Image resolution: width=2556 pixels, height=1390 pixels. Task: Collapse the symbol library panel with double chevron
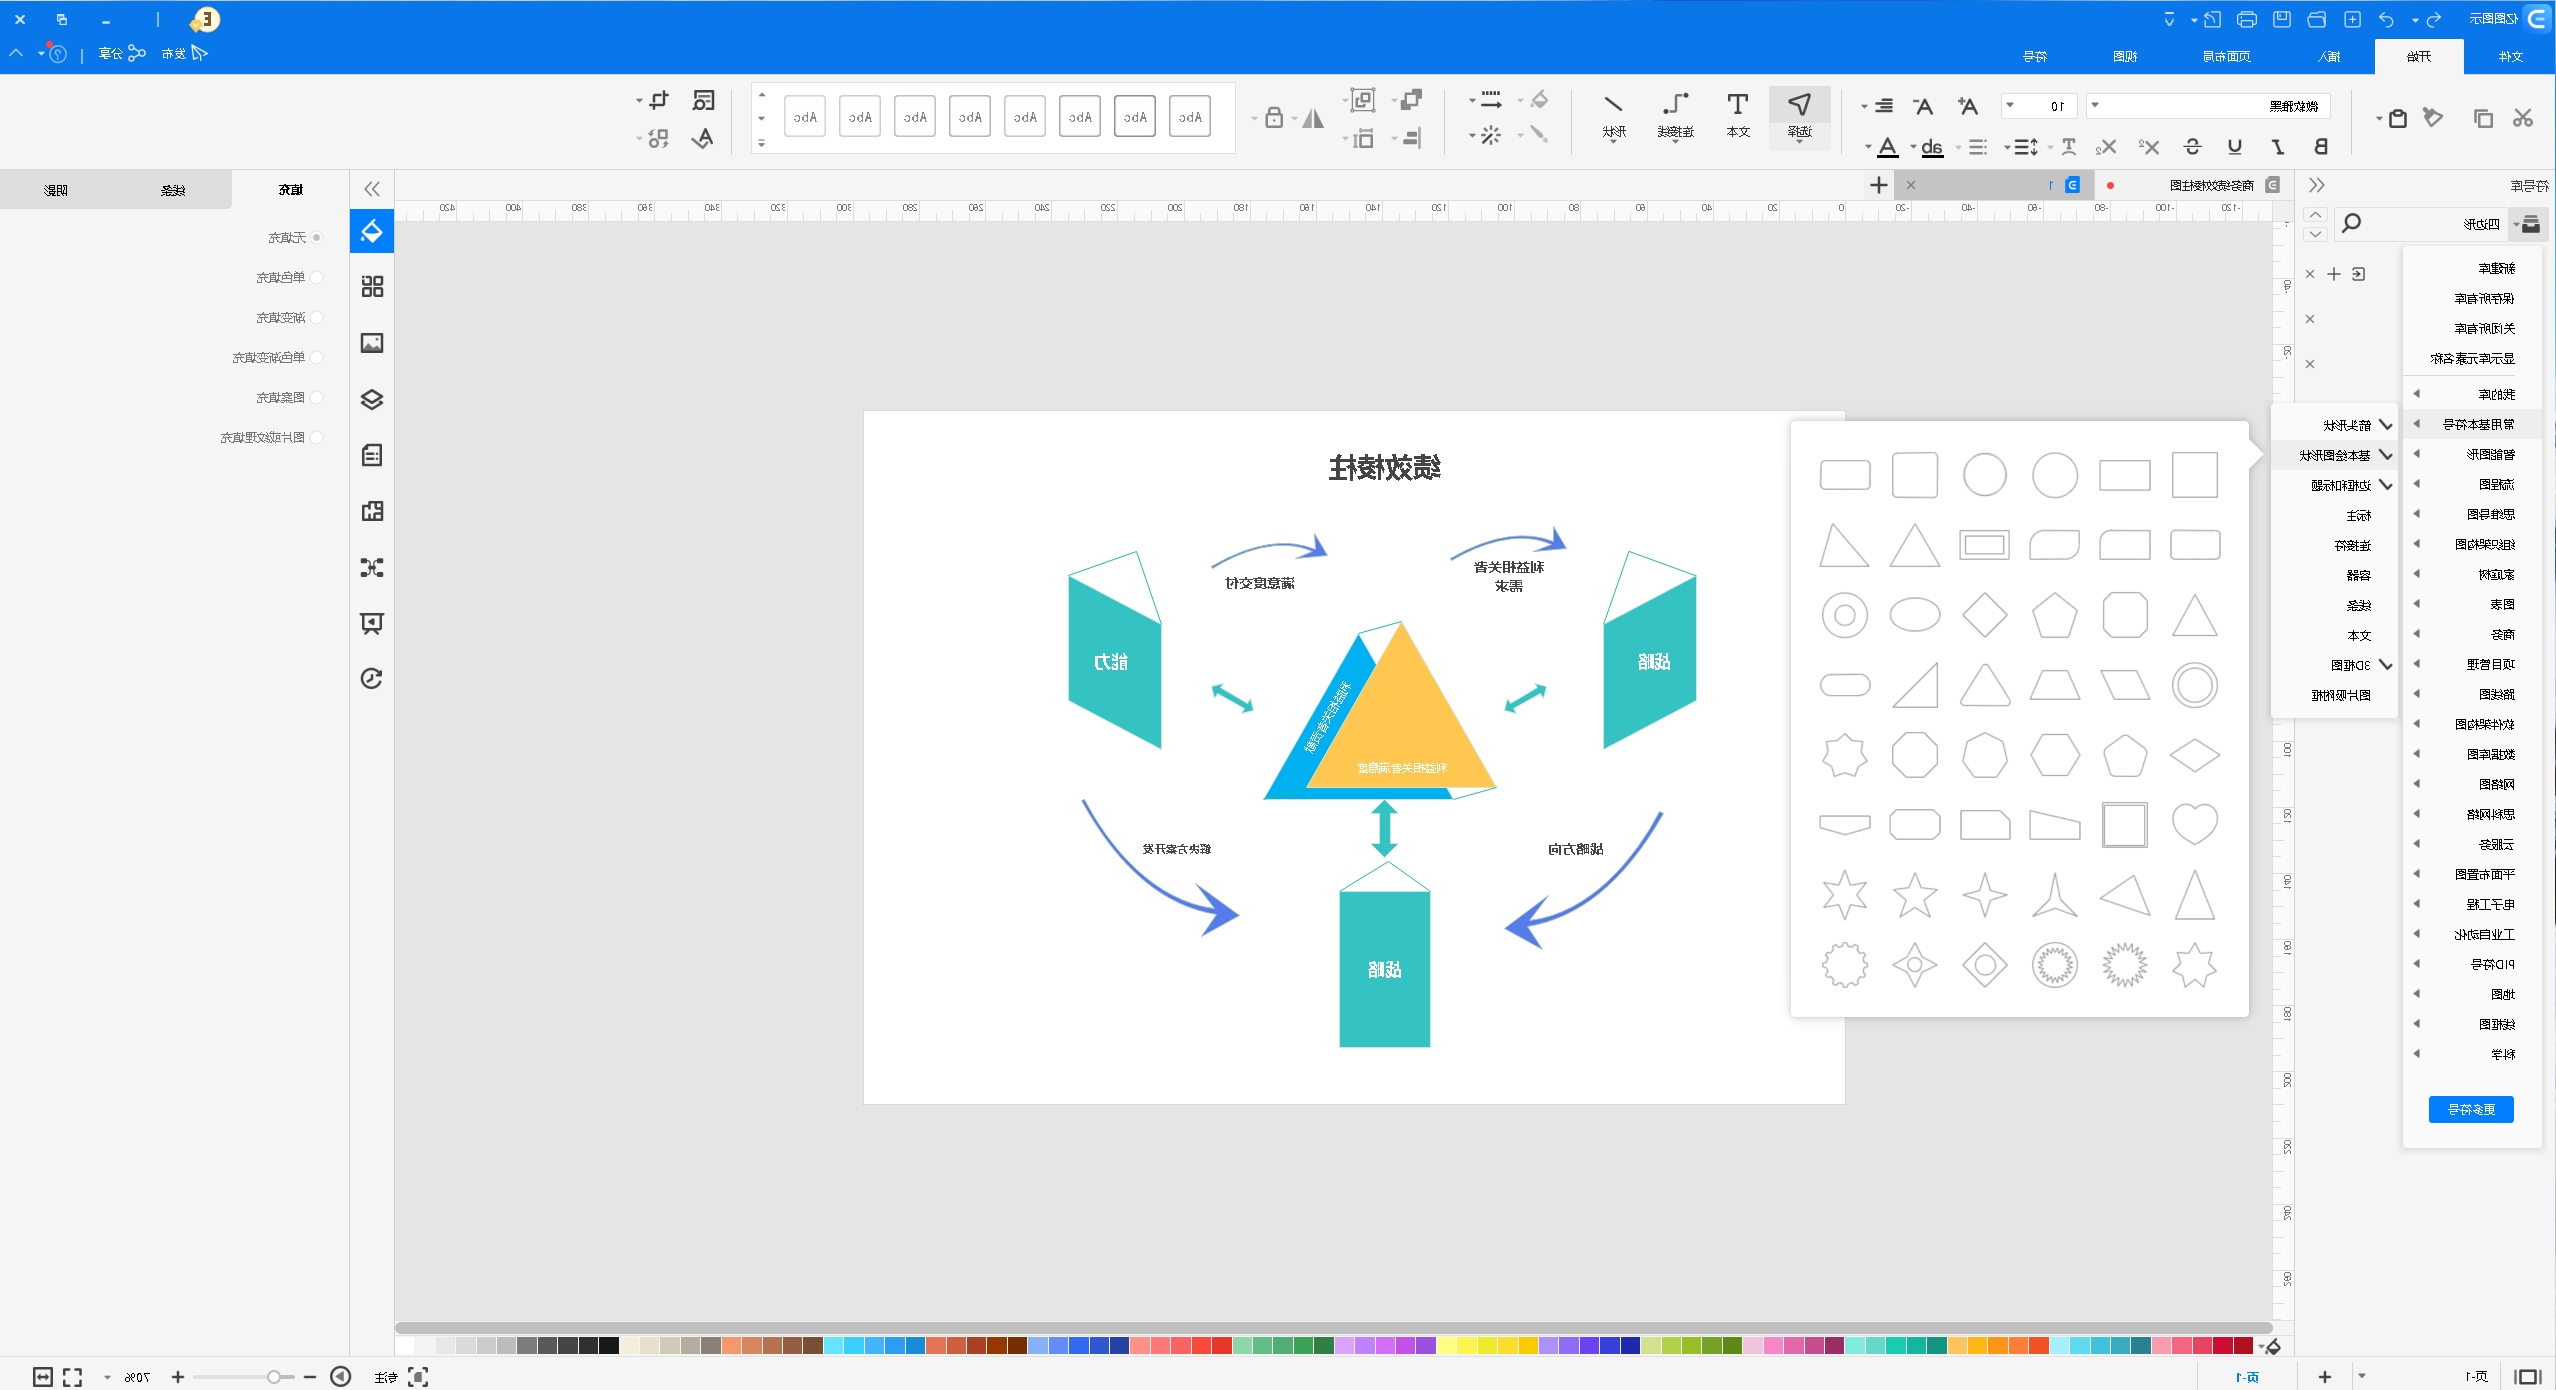click(x=2317, y=185)
